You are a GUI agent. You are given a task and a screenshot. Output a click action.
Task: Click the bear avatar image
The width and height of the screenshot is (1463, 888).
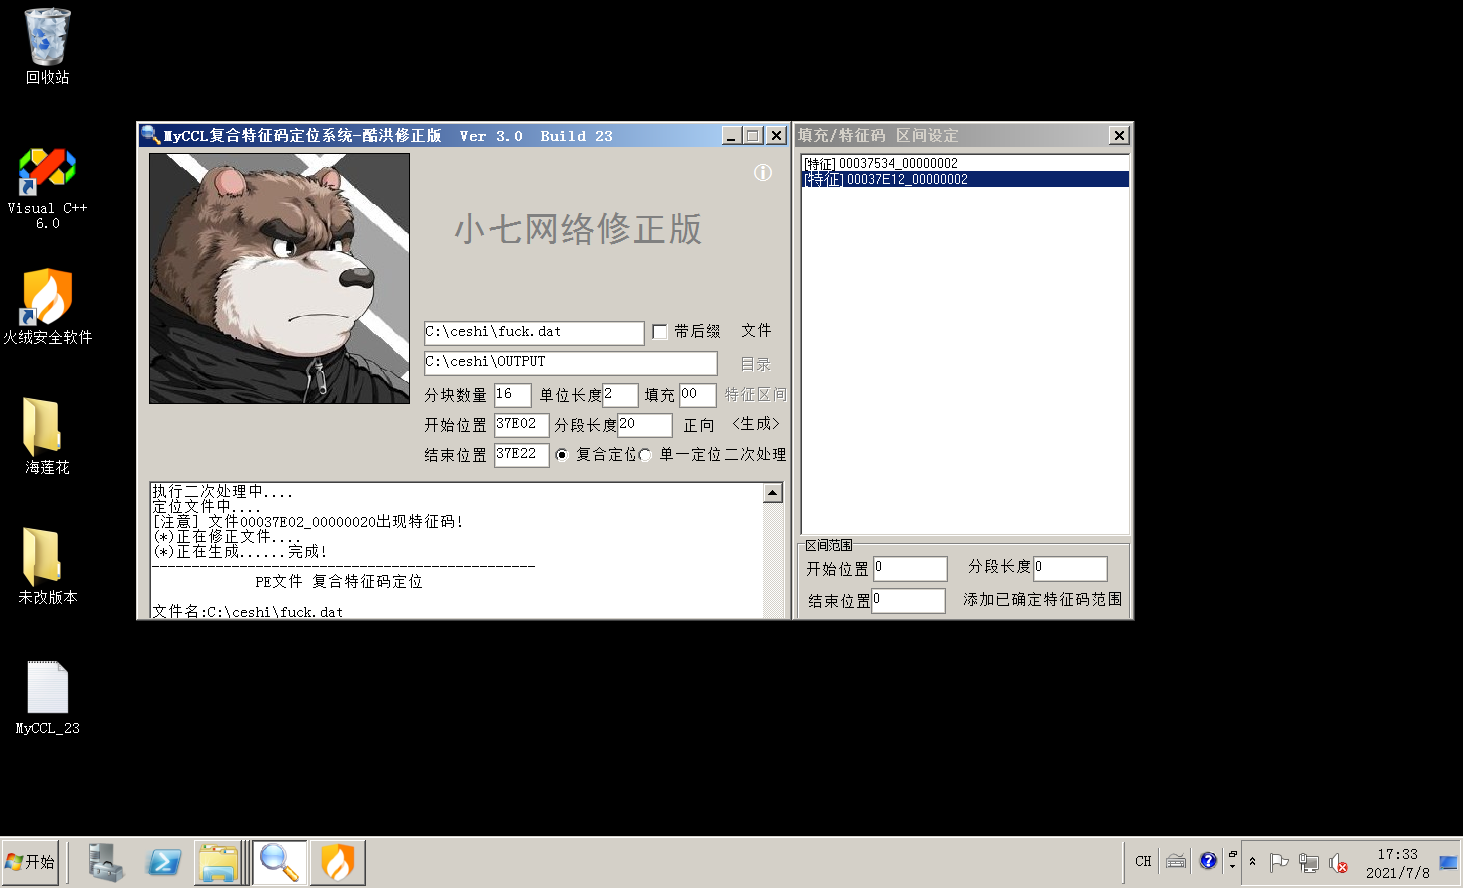pos(279,278)
